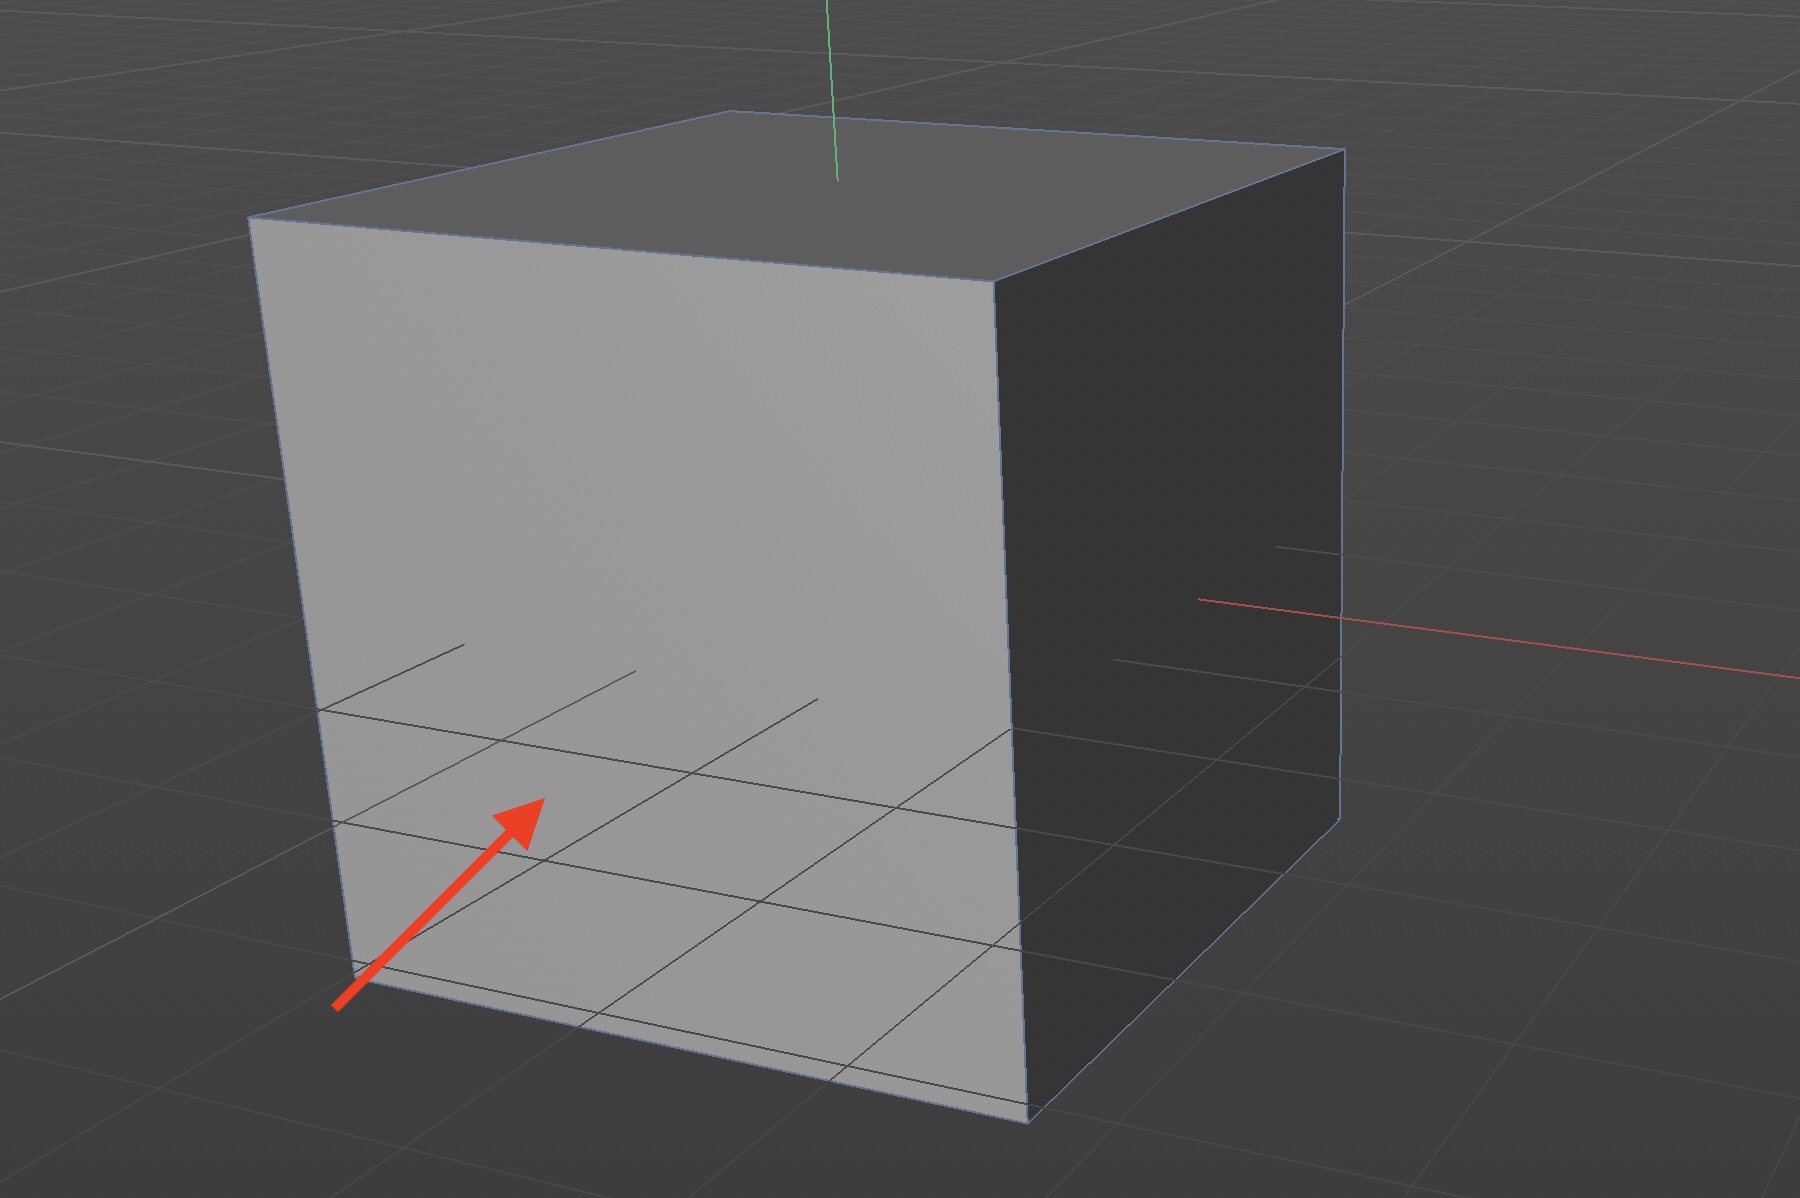Select the front face's bottom edge

pyautogui.click(x=690, y=1048)
